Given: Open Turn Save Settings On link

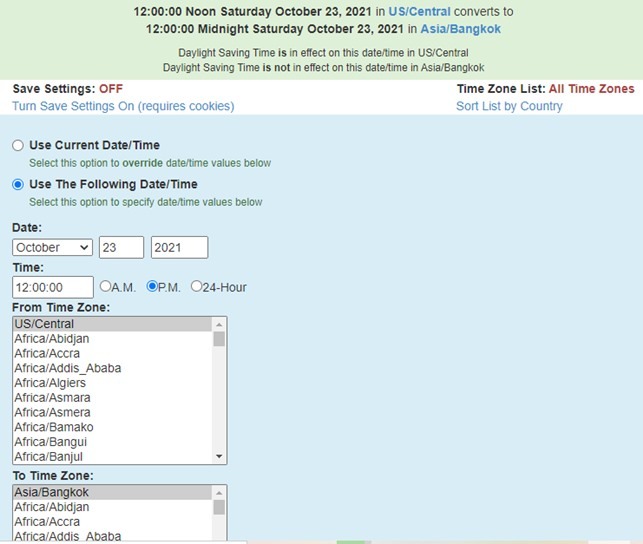Looking at the screenshot, I should click(123, 106).
